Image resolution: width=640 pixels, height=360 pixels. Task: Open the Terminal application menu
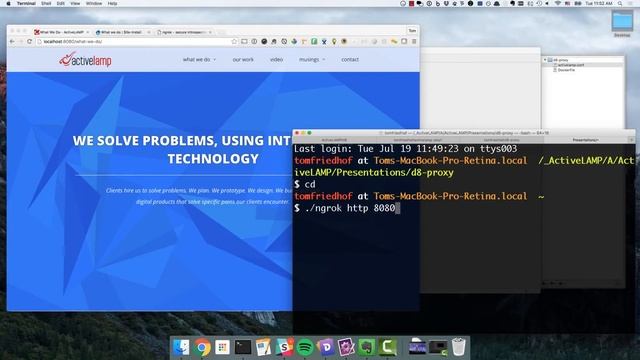pos(26,3)
